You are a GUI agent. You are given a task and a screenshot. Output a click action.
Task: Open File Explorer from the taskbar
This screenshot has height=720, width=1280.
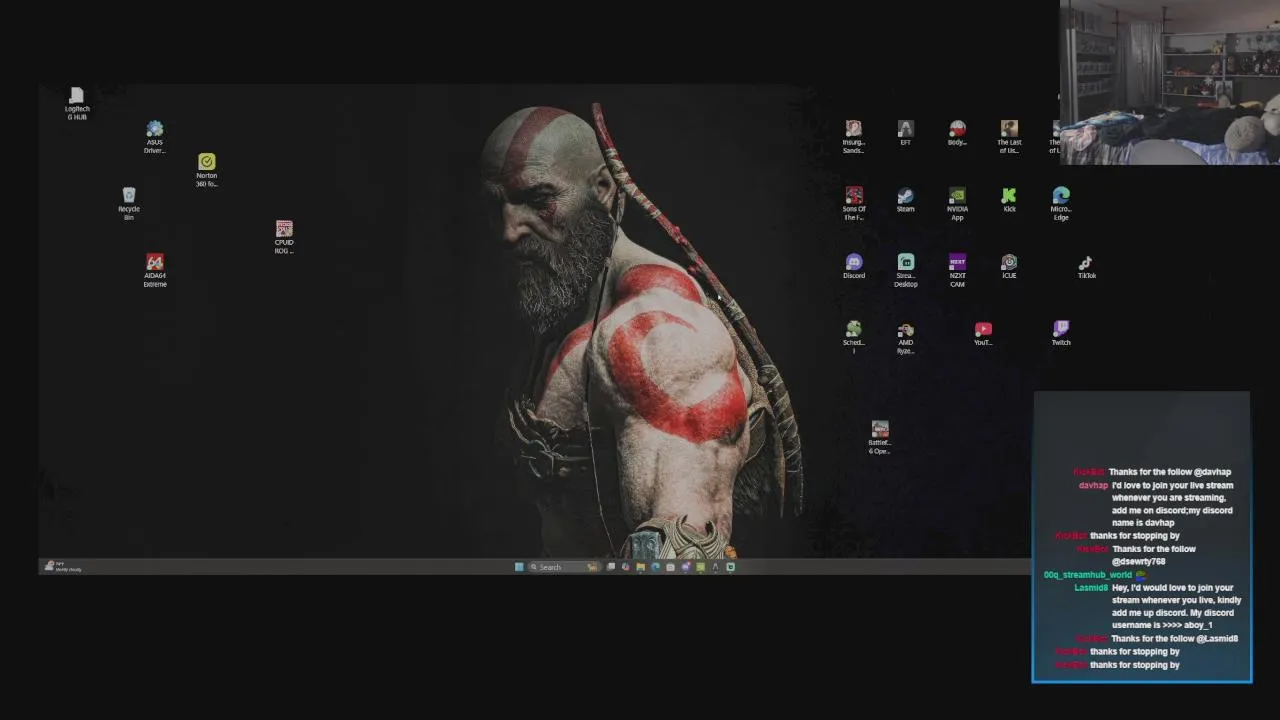click(x=641, y=567)
